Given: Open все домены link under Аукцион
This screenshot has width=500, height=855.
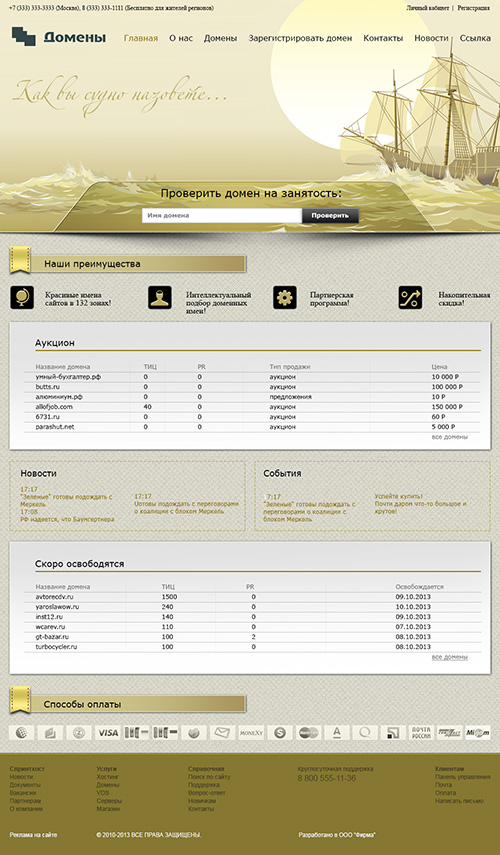Looking at the screenshot, I should point(450,437).
